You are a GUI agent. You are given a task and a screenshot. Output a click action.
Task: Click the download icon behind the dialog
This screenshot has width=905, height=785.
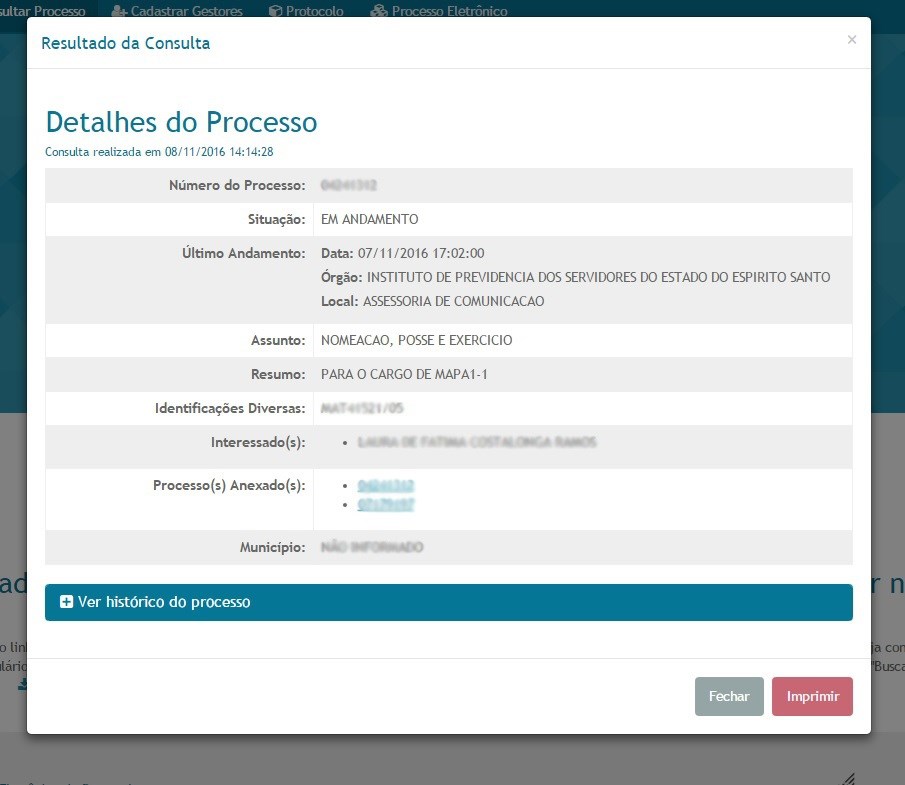(22, 684)
